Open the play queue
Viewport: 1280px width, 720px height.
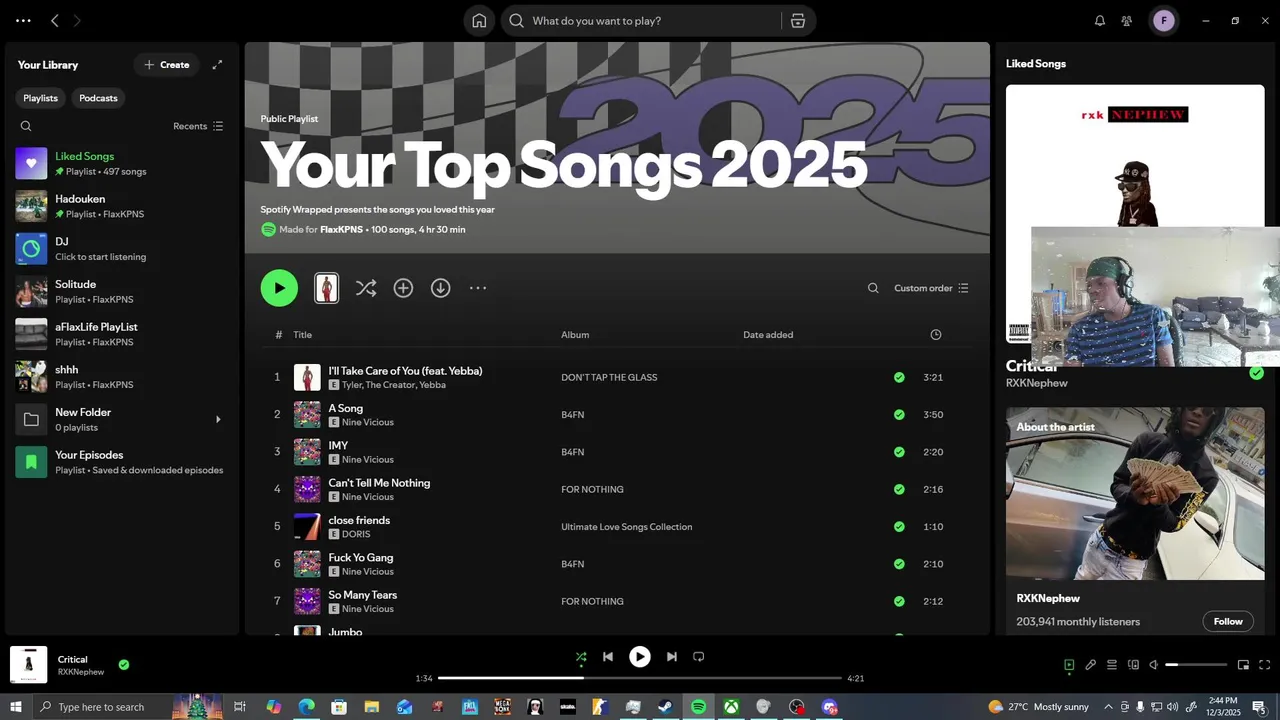point(1111,665)
